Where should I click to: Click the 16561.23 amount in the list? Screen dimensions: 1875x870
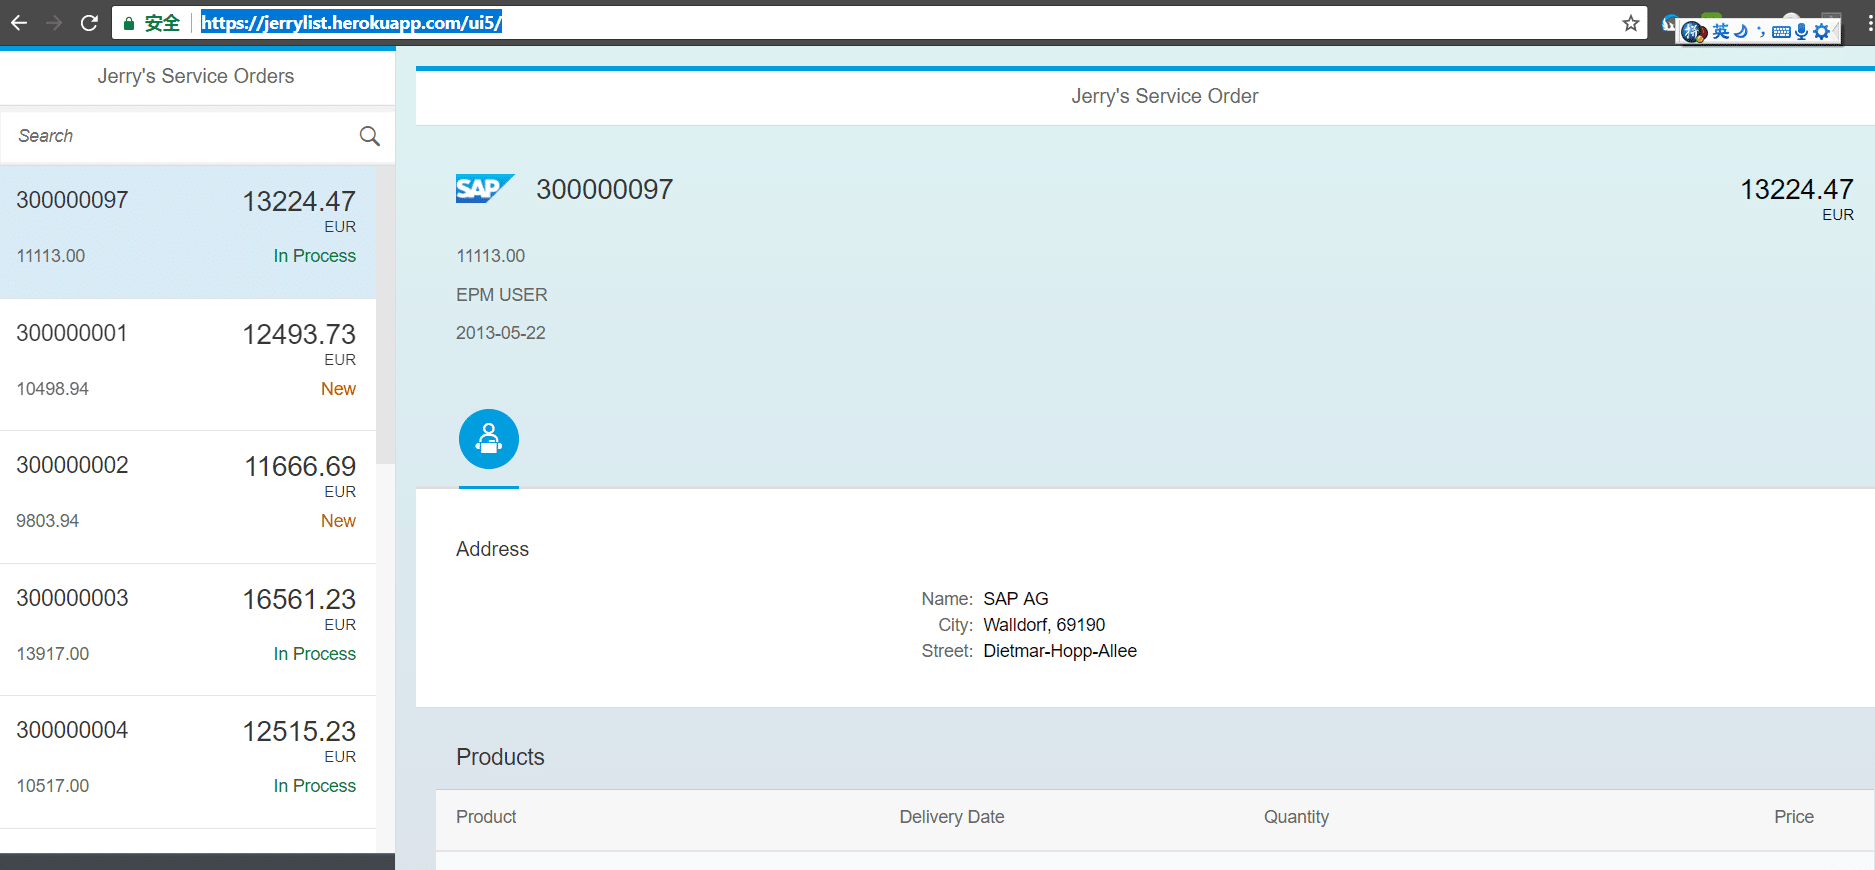(299, 599)
